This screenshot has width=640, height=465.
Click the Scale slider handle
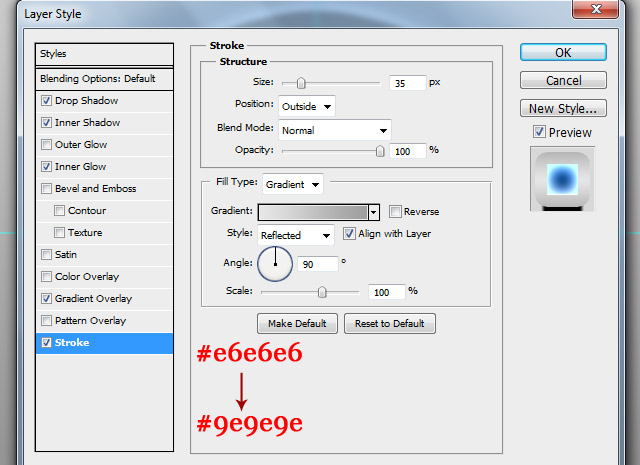(322, 292)
